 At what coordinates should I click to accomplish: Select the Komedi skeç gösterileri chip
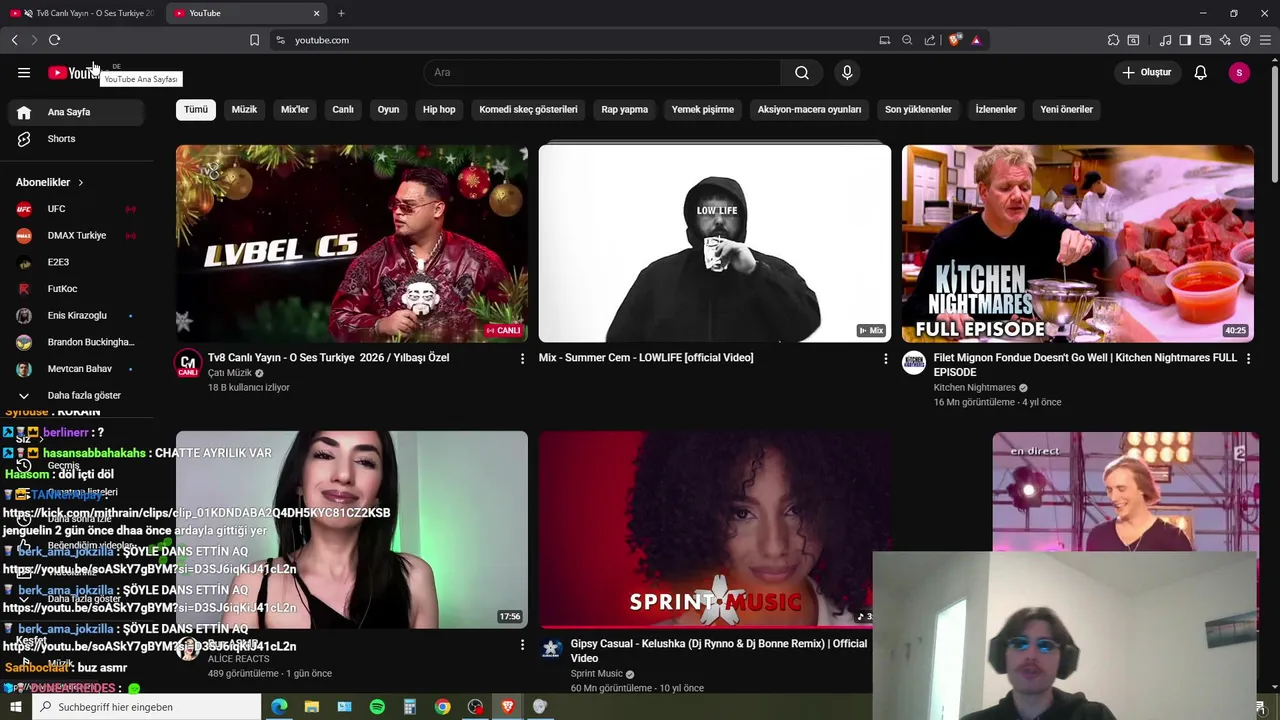pos(528,109)
